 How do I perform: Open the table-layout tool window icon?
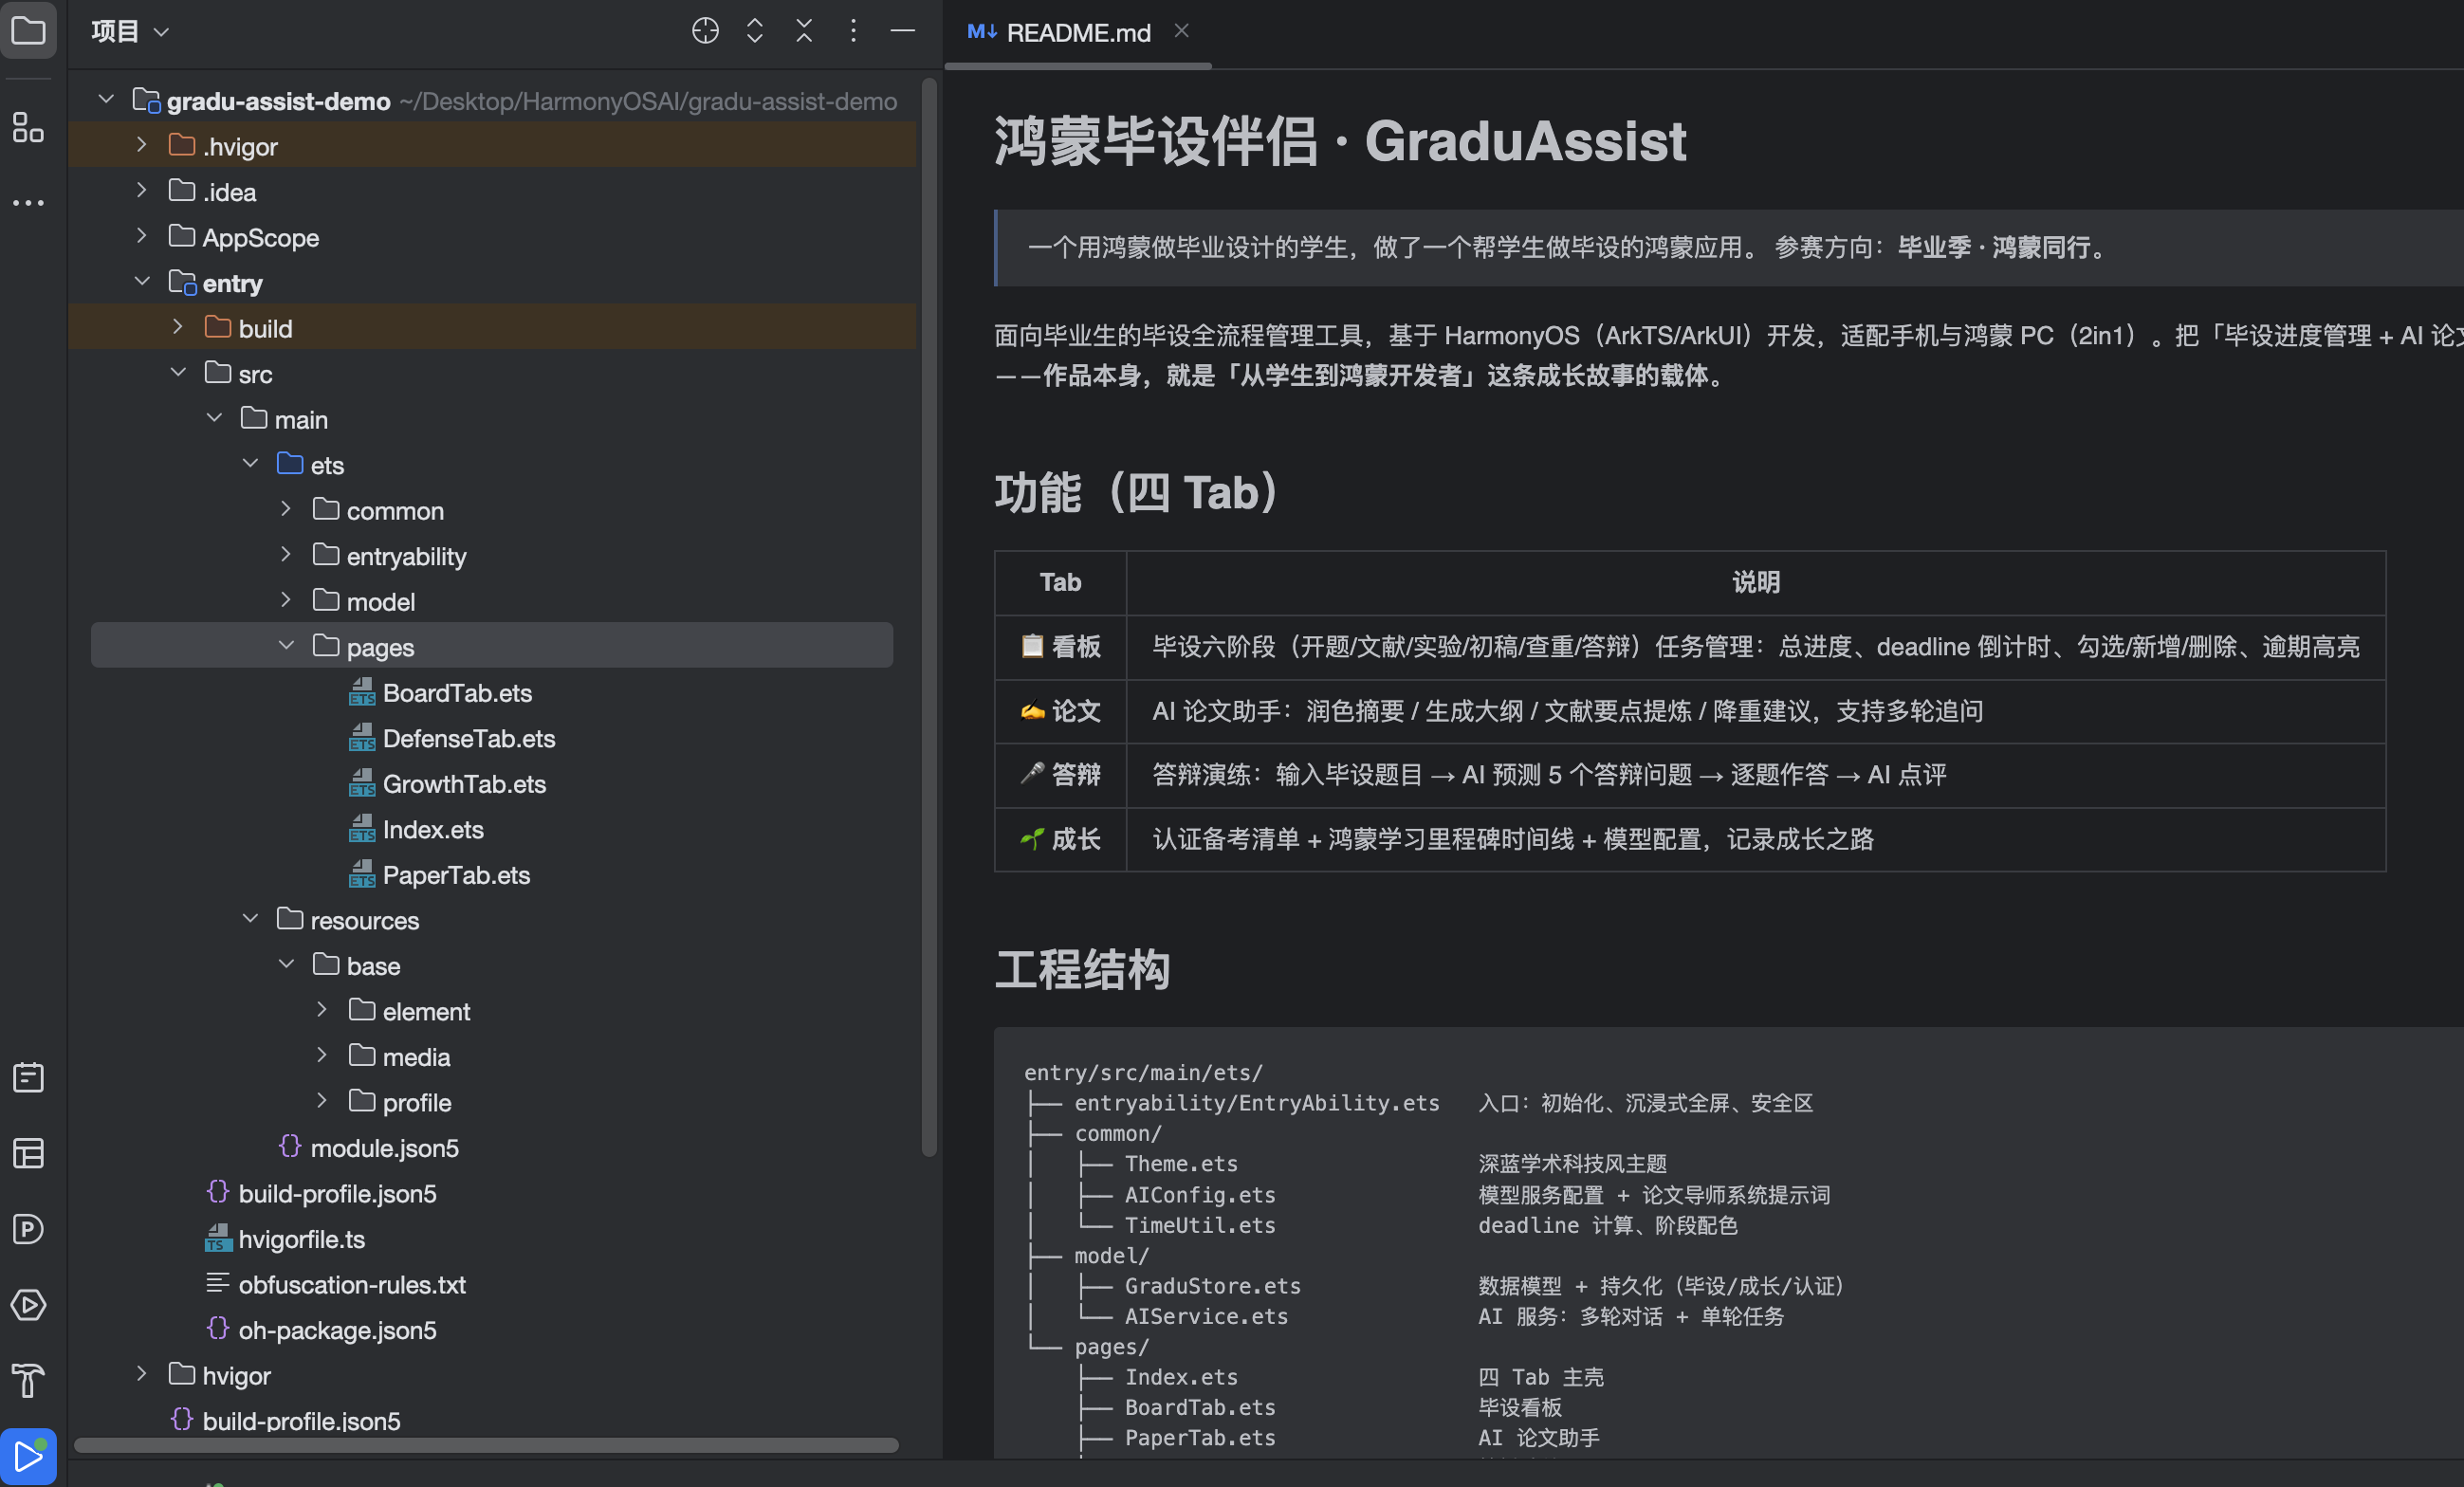coord(28,1153)
